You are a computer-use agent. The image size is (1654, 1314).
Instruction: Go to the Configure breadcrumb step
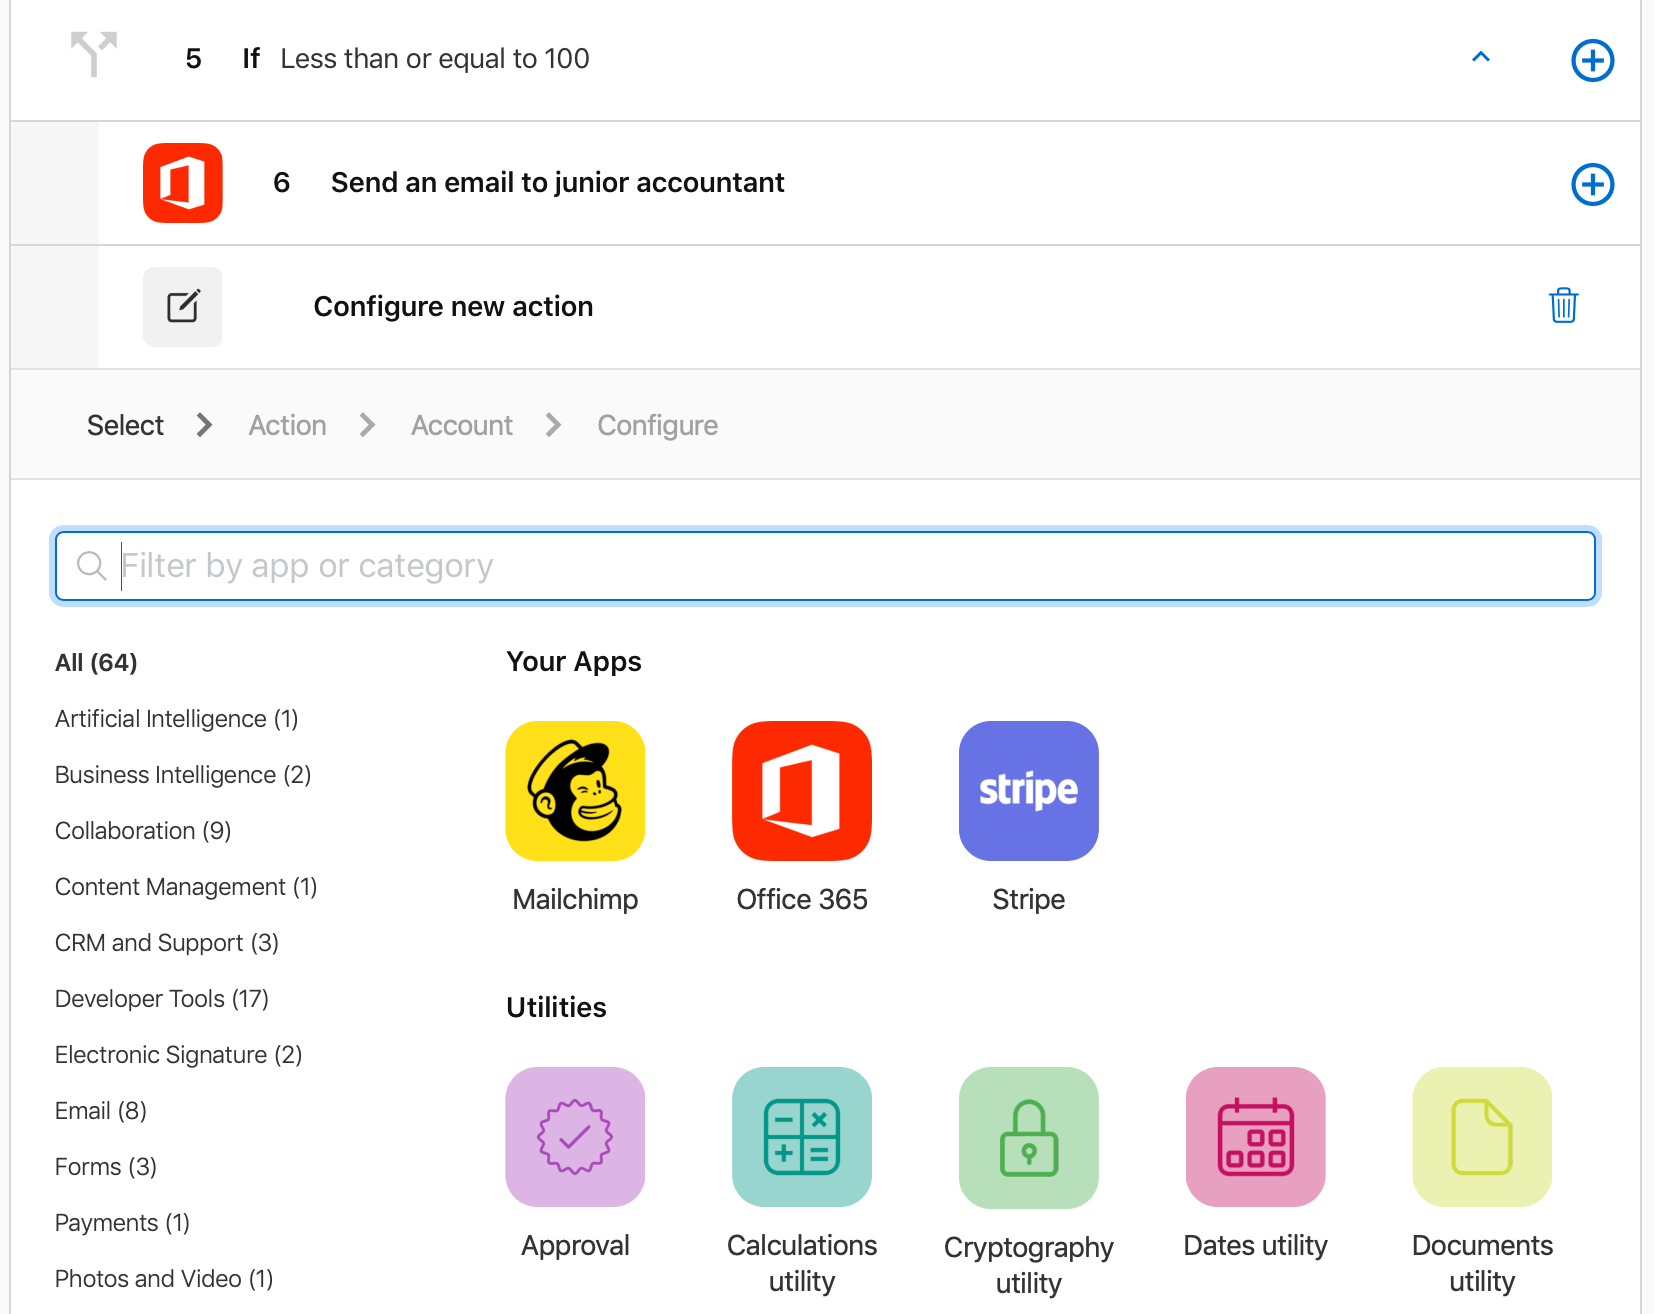(657, 425)
